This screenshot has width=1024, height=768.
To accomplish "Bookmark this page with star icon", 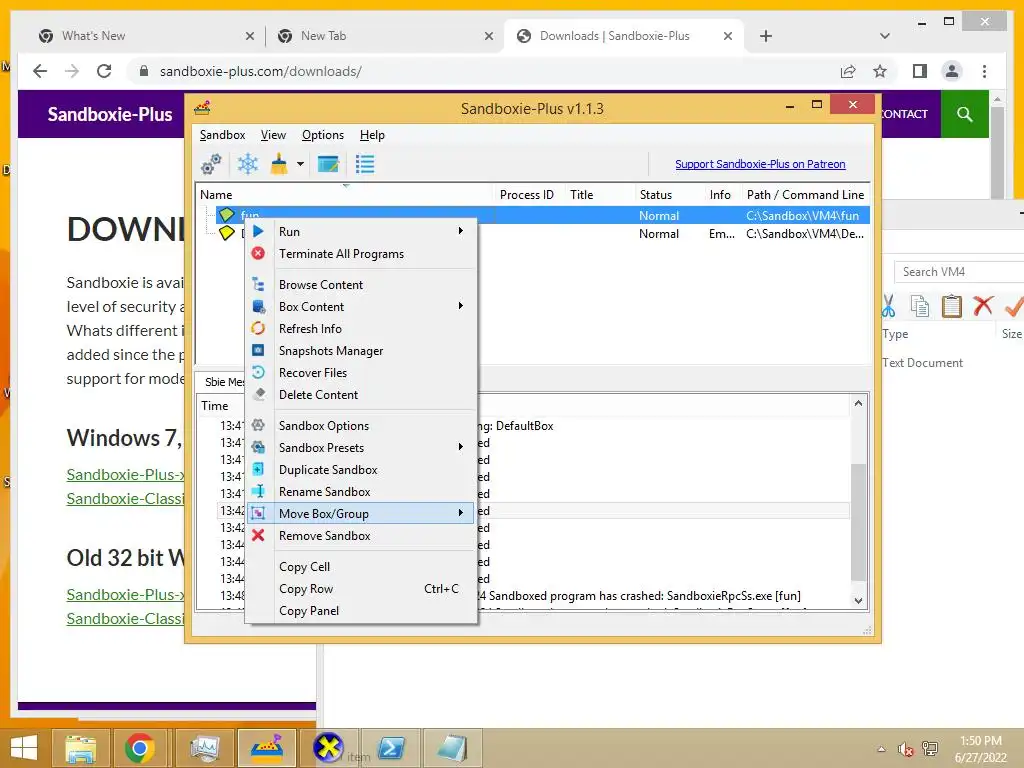I will tap(880, 71).
